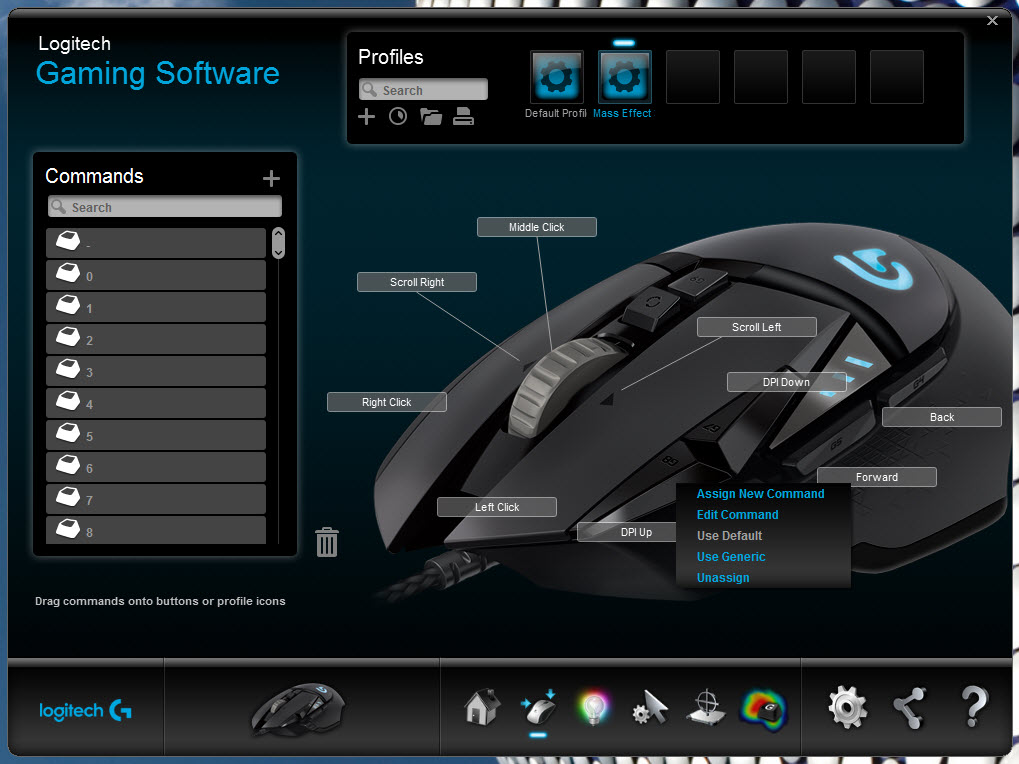Click the Middle Click button label
Viewport: 1019px width, 764px height.
537,227
